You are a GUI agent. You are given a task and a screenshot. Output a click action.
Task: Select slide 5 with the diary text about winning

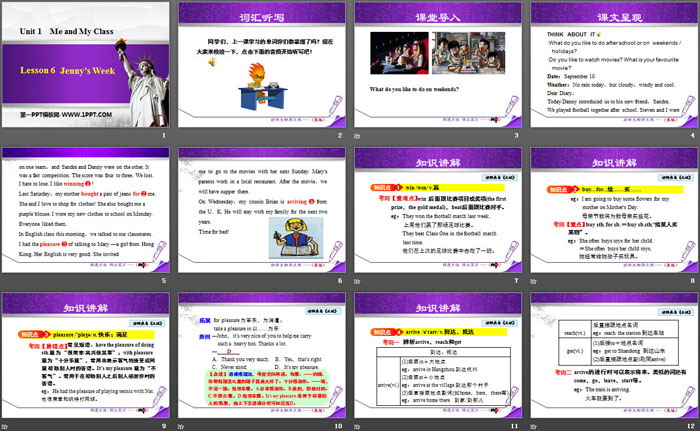(86, 210)
